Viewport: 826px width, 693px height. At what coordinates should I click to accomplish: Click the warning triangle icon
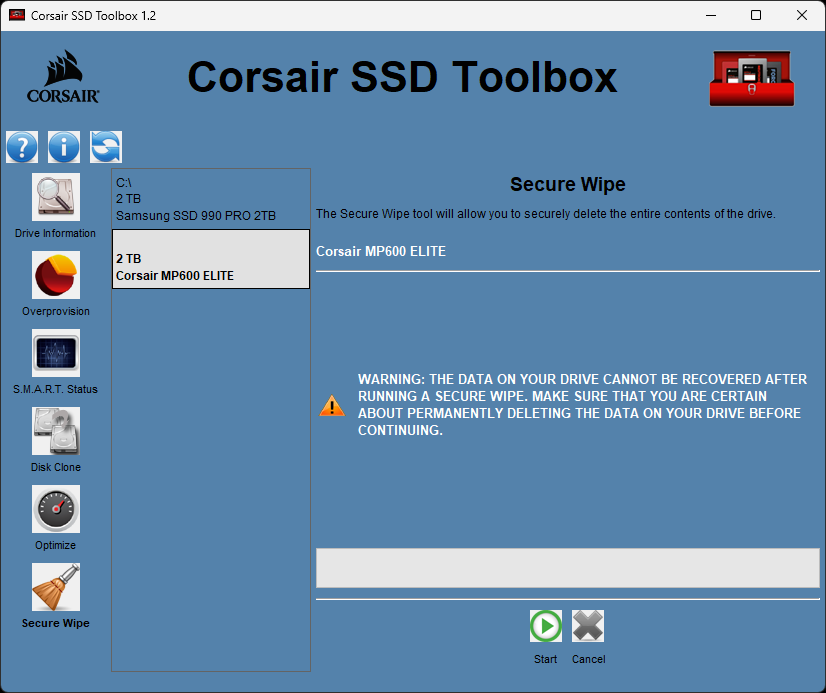coord(332,405)
